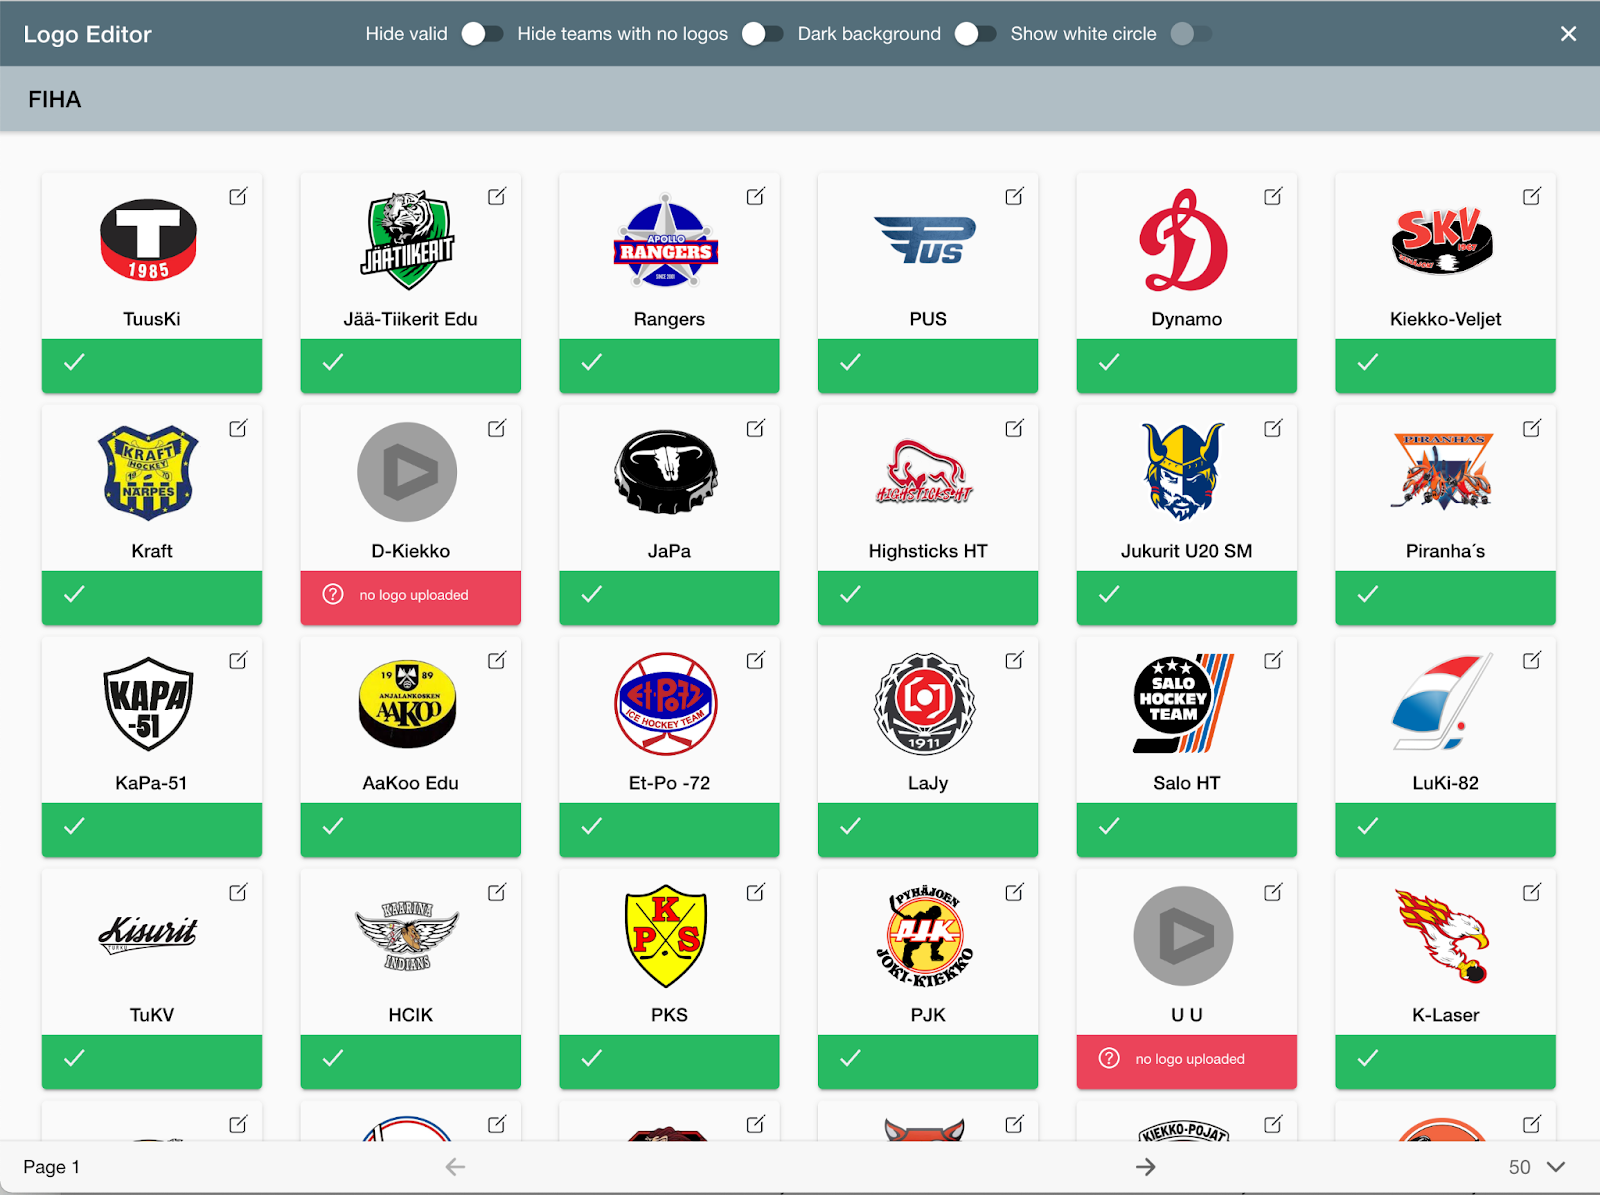
Task: Click the Piranha´s team name
Action: point(1445,551)
